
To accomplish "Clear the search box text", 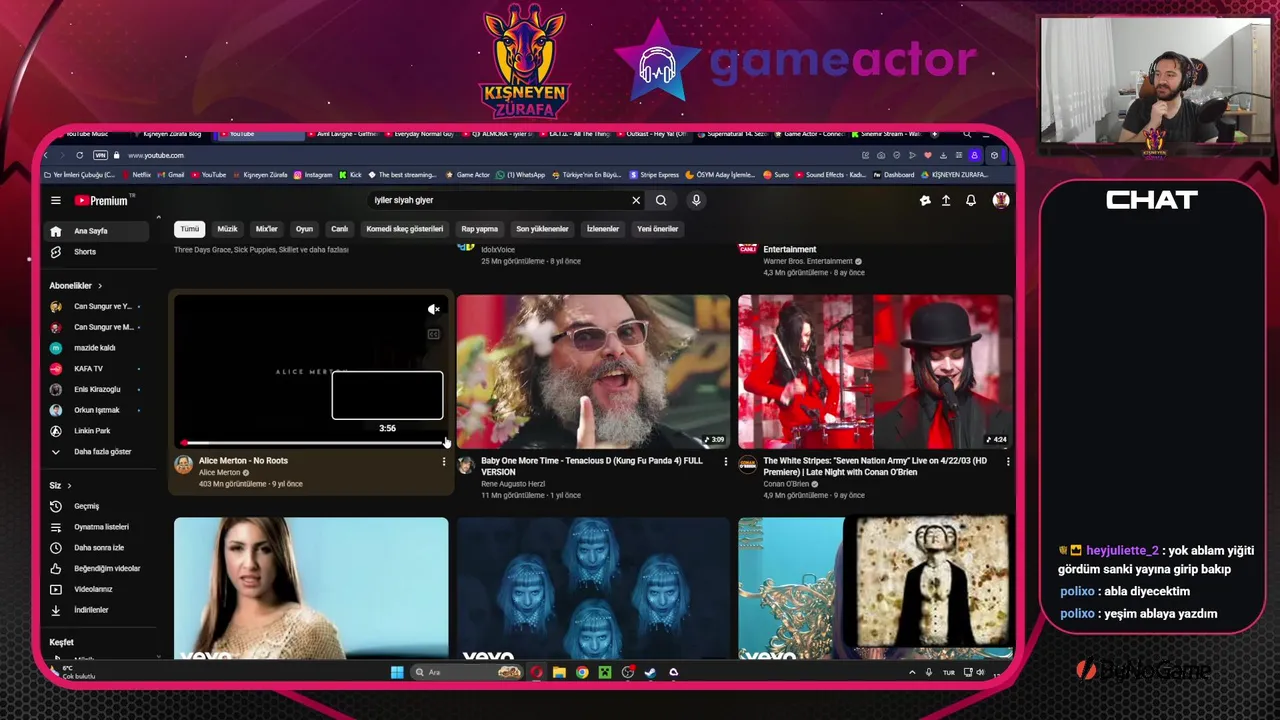I will (x=636, y=200).
